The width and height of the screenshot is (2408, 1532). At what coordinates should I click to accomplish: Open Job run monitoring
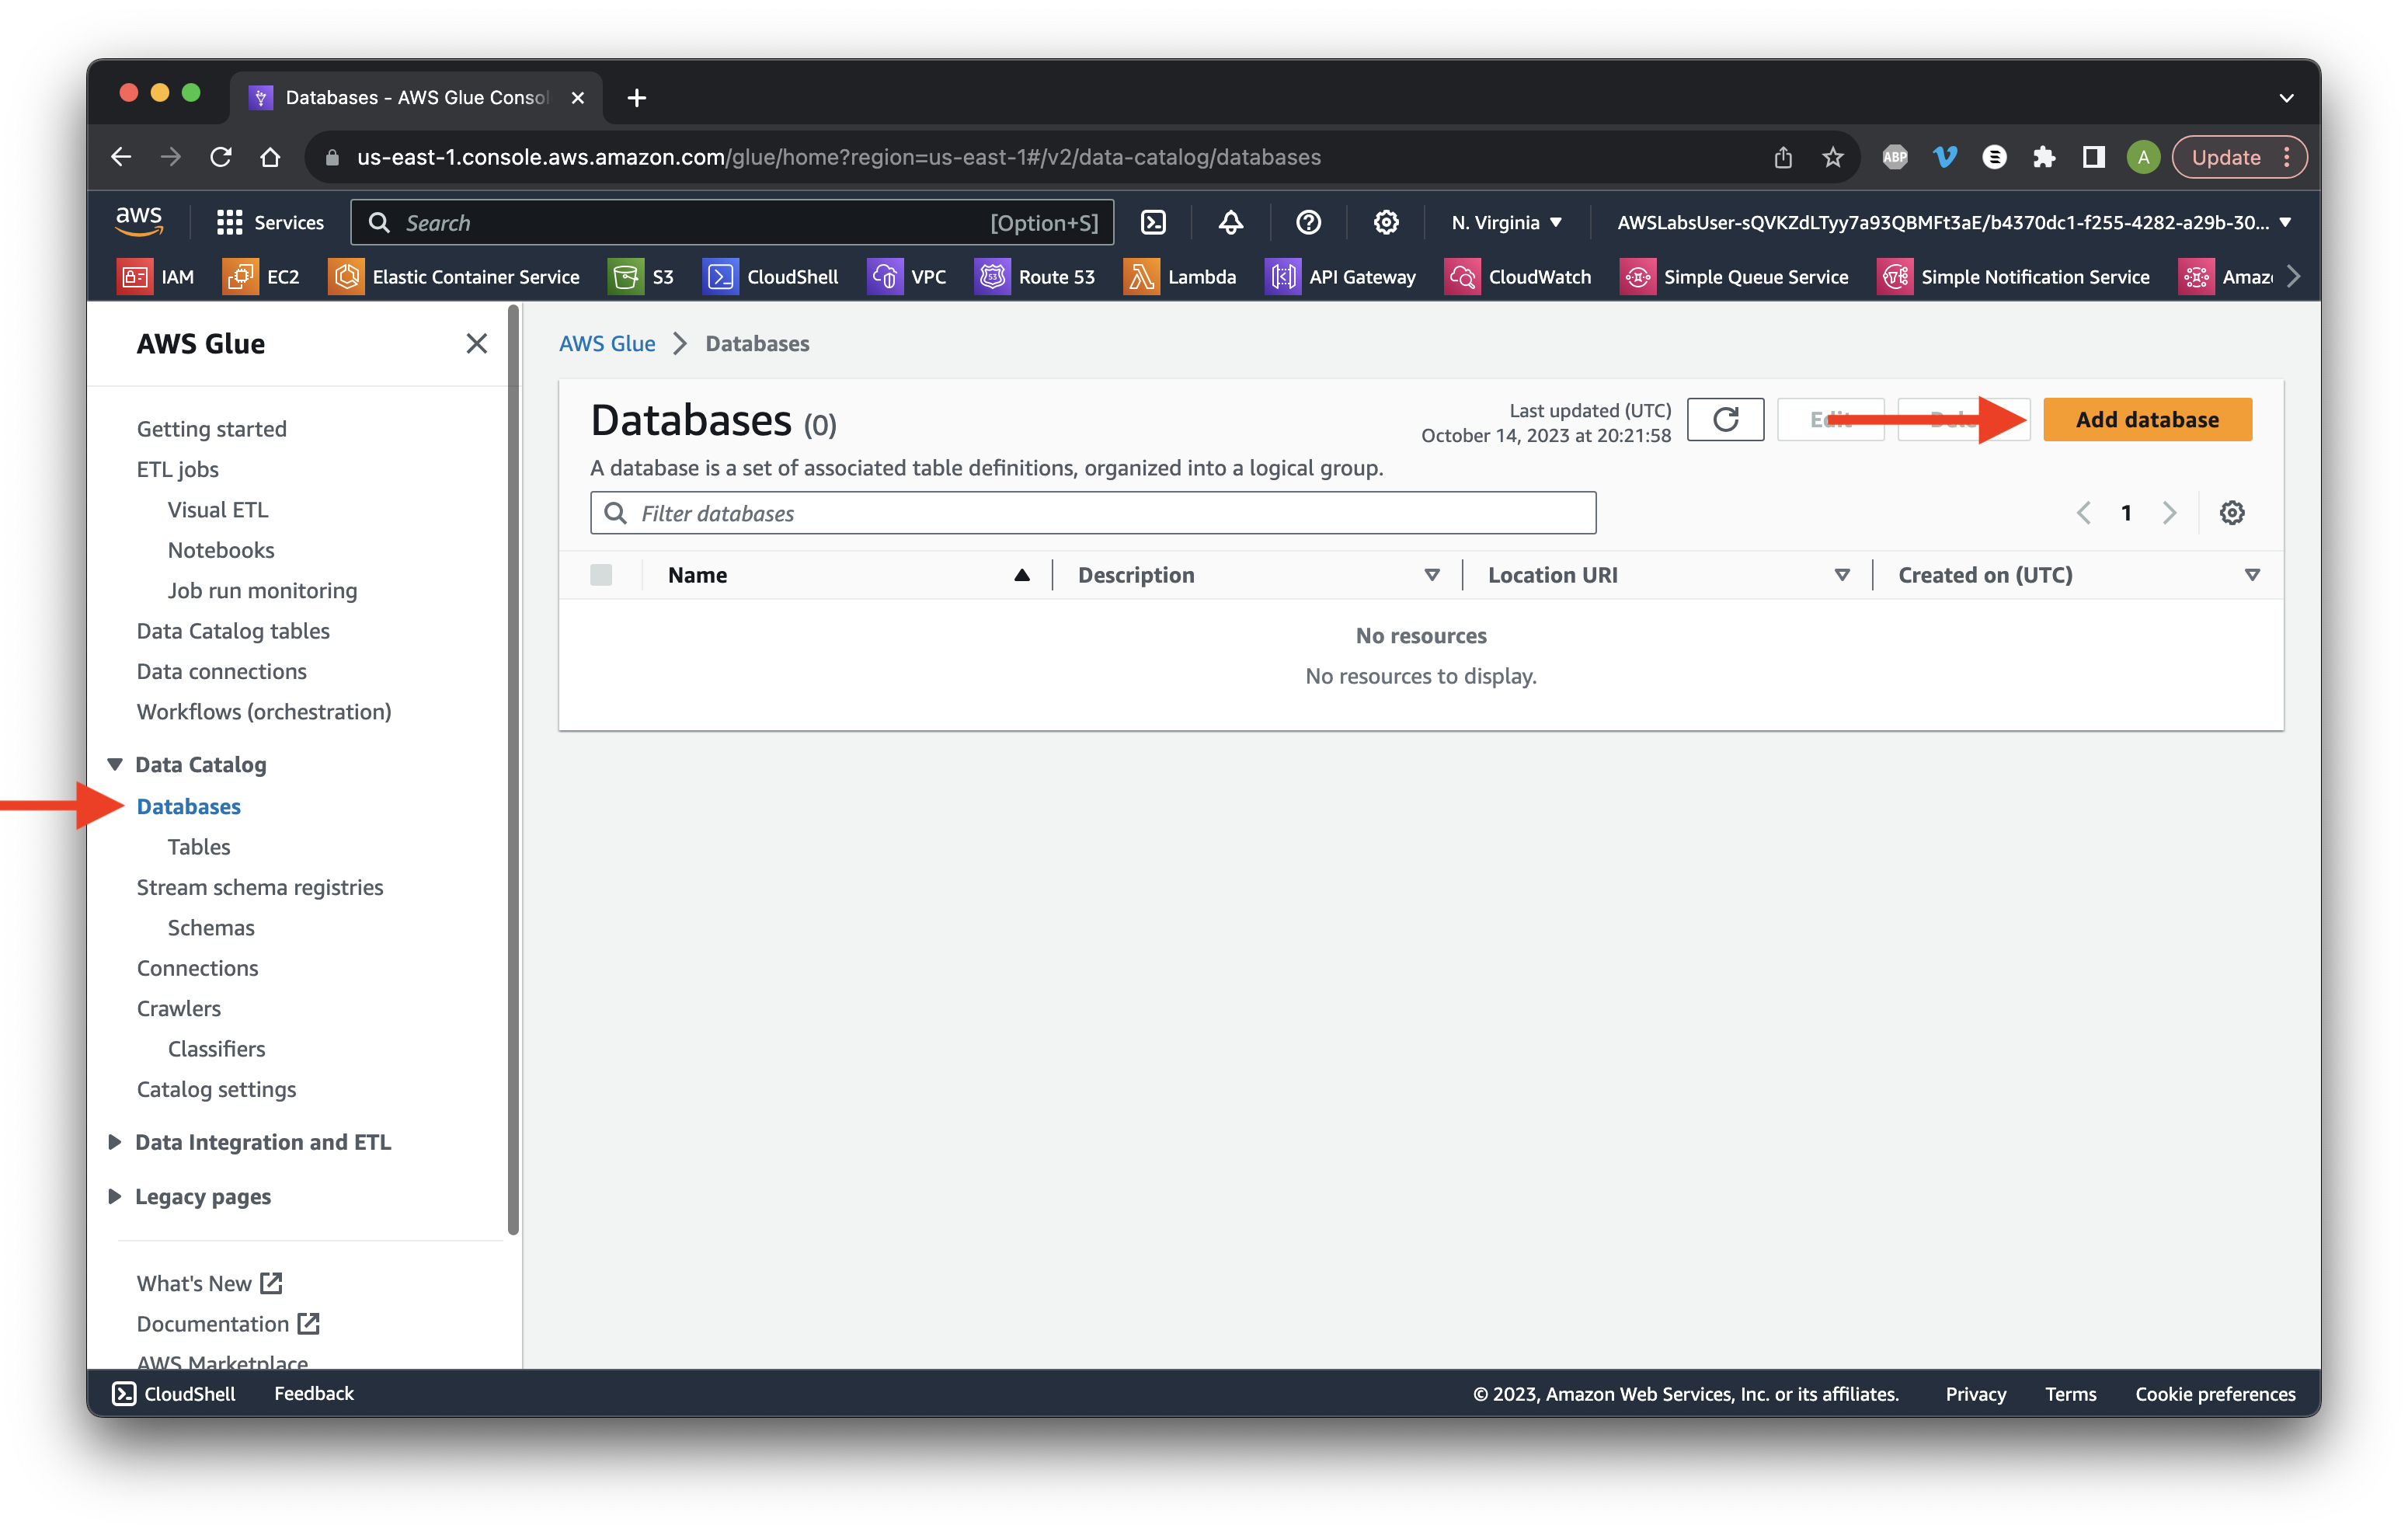click(261, 591)
